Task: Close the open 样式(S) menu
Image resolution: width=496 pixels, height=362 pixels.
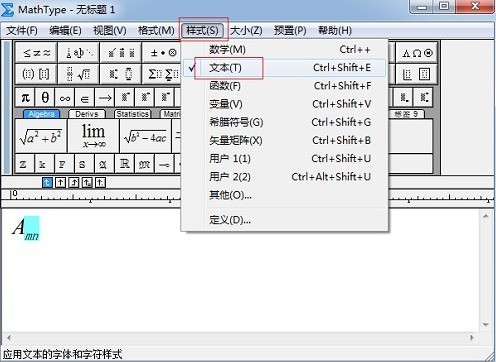Action: pos(203,31)
